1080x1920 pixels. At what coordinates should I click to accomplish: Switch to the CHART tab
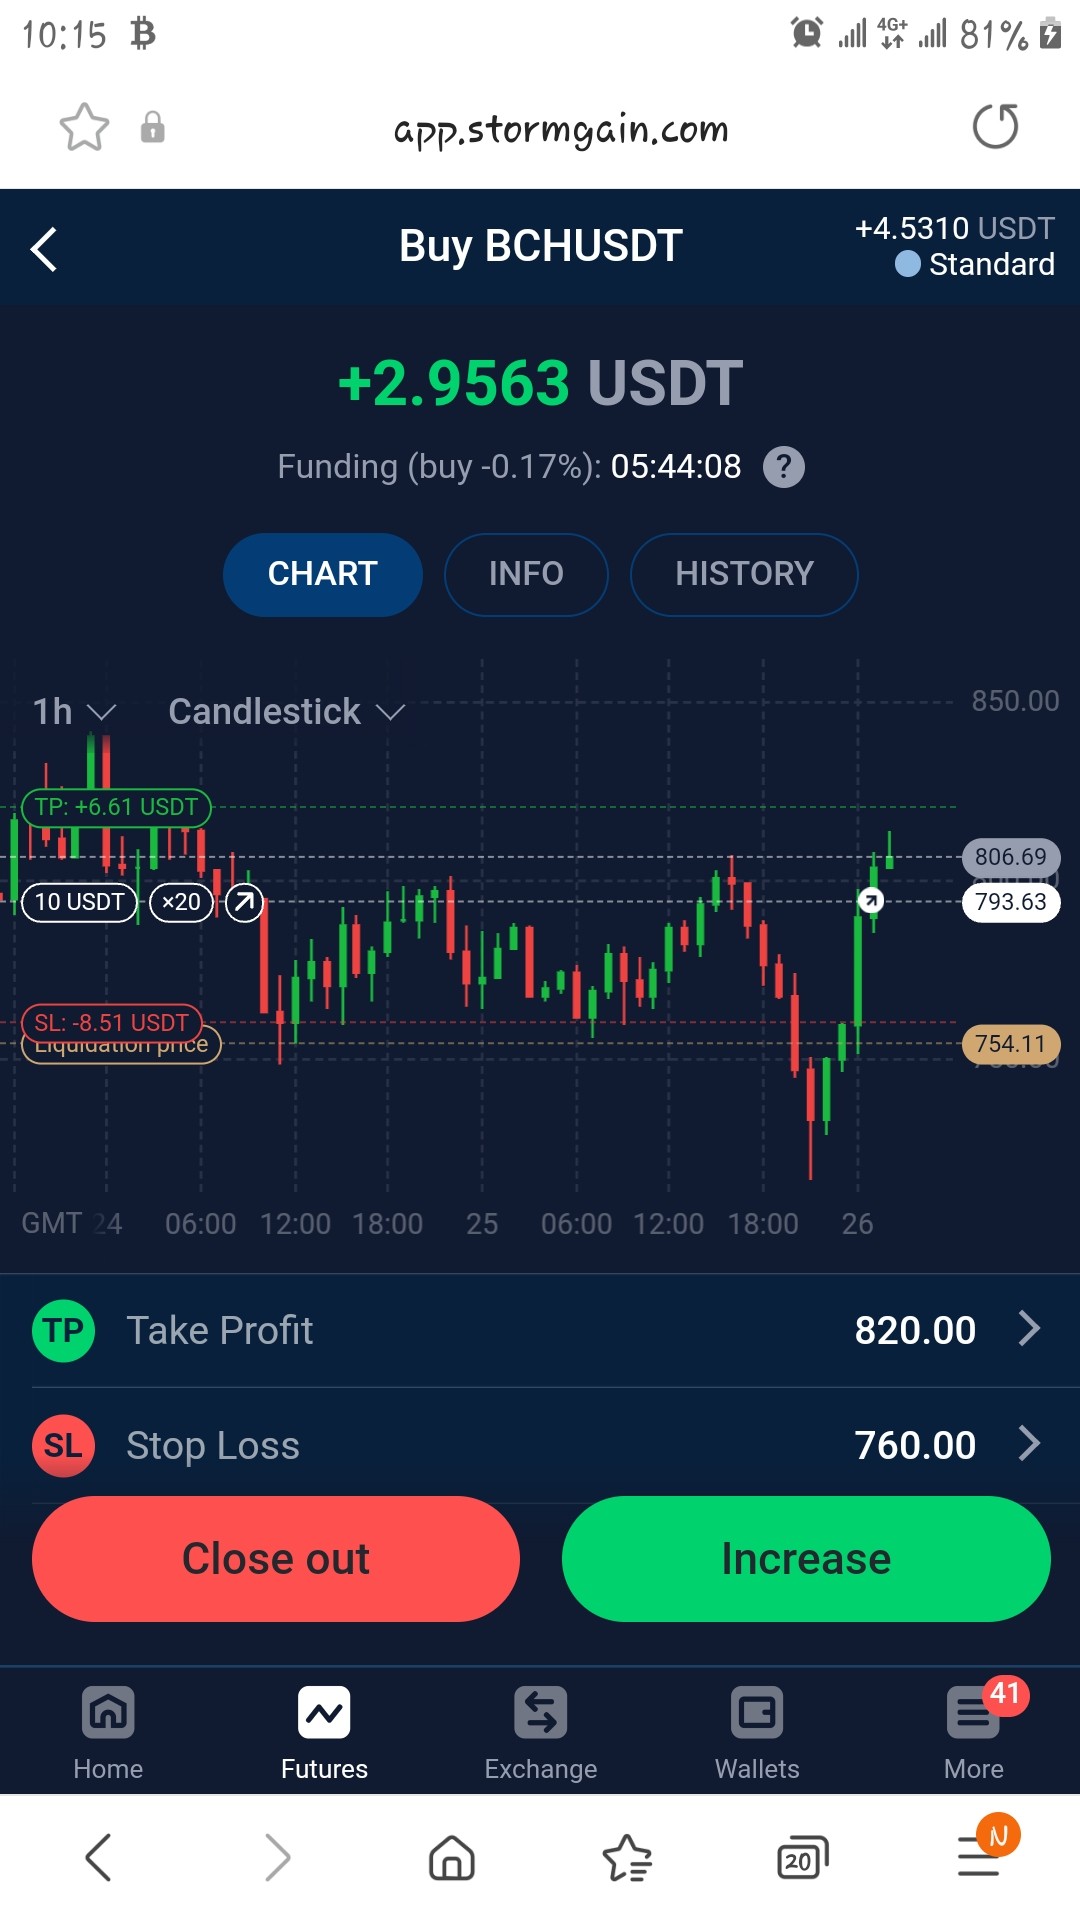[322, 574]
